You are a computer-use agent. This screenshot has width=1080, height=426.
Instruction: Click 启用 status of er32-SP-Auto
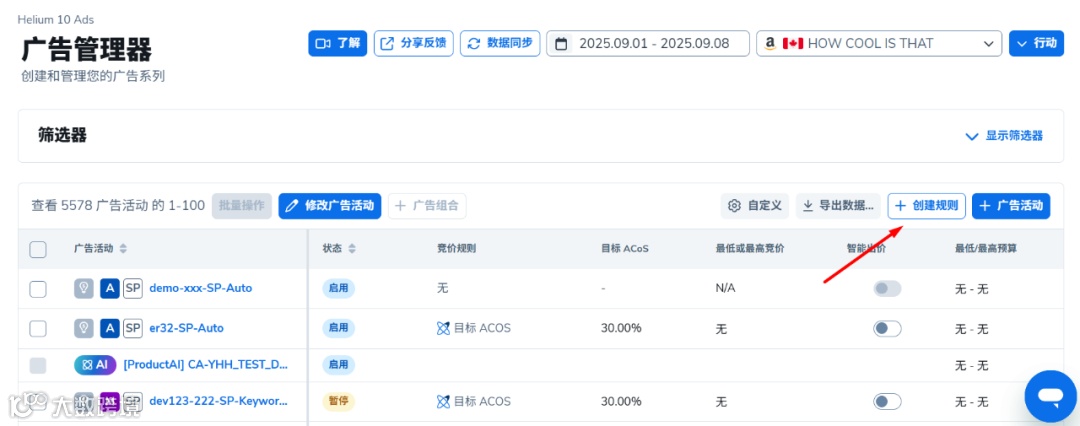click(338, 328)
